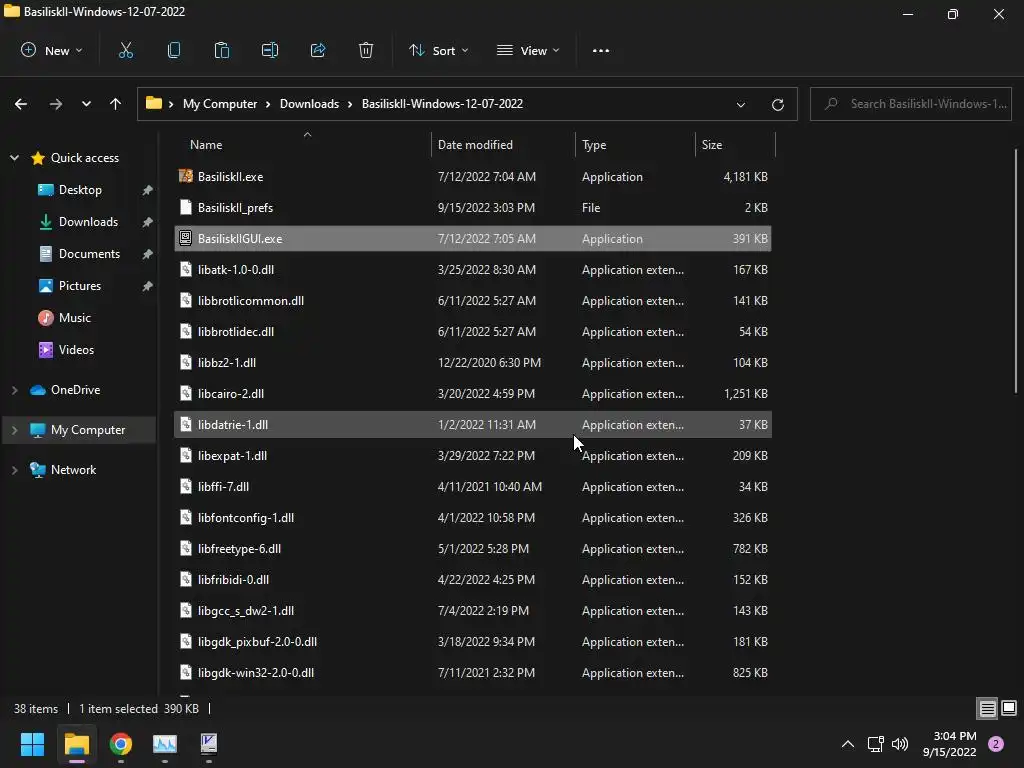
Task: Select Music in the sidebar
Action: 74,317
